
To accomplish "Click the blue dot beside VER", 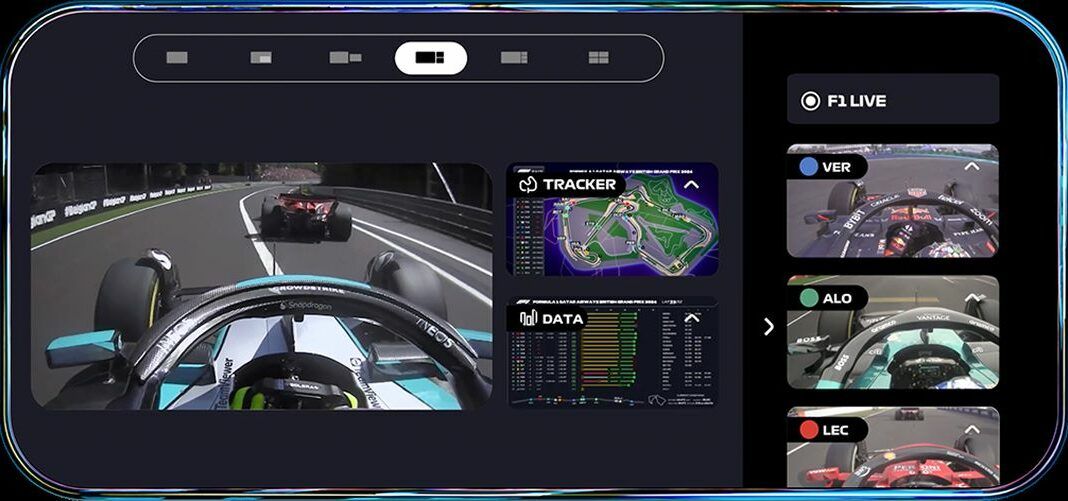I will pos(808,167).
